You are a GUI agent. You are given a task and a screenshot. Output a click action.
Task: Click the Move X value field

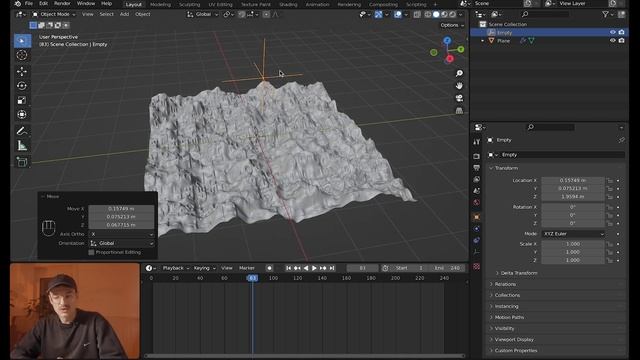[121, 209]
